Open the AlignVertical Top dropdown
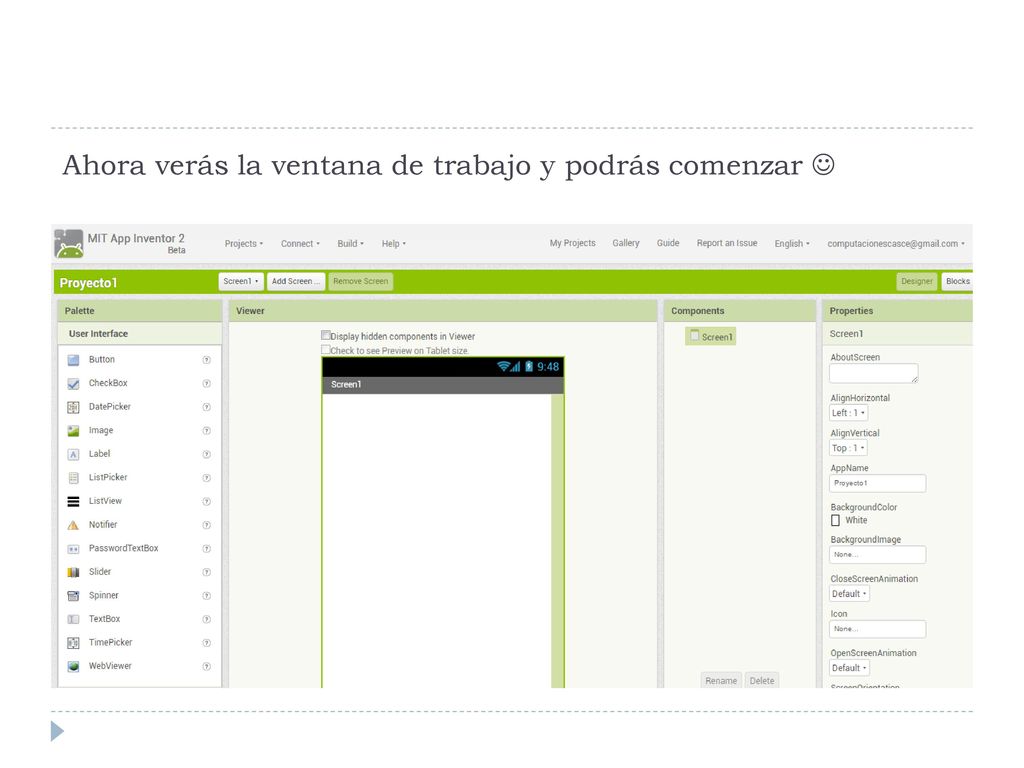Viewport: 1024px width, 768px height. pos(848,448)
